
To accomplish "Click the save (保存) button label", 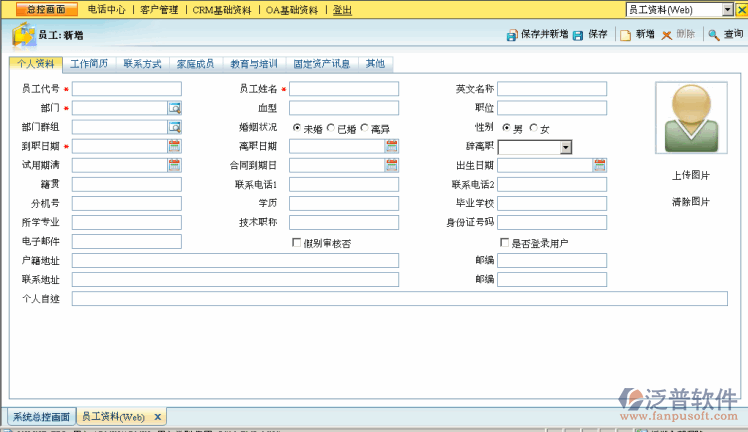I will click(x=598, y=34).
